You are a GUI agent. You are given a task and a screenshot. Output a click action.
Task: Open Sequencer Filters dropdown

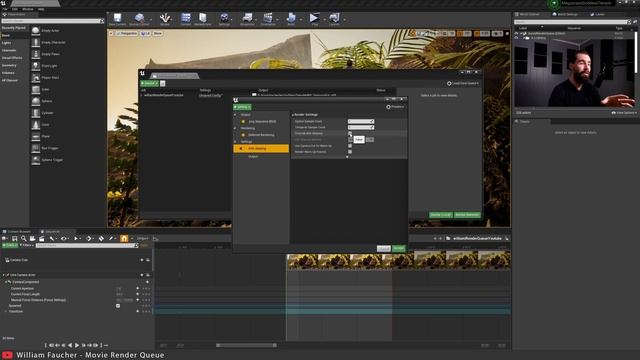[x=27, y=245]
